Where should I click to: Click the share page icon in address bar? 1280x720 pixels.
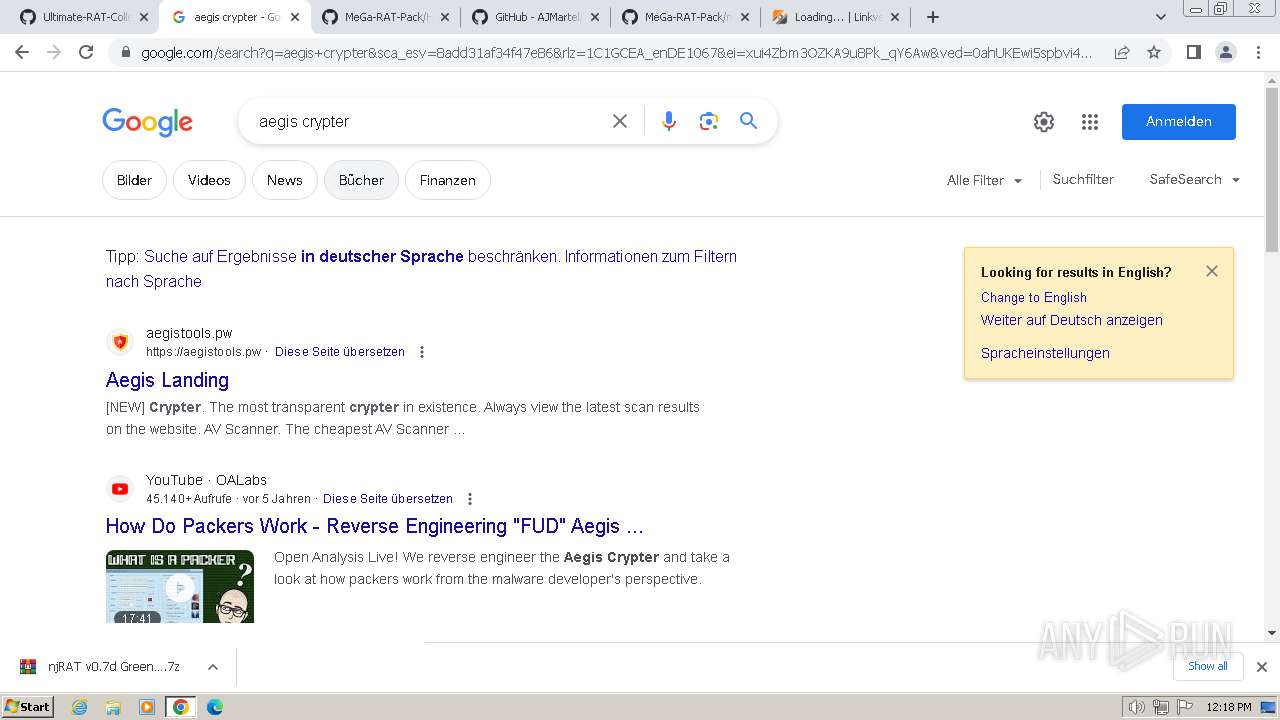tap(1122, 52)
